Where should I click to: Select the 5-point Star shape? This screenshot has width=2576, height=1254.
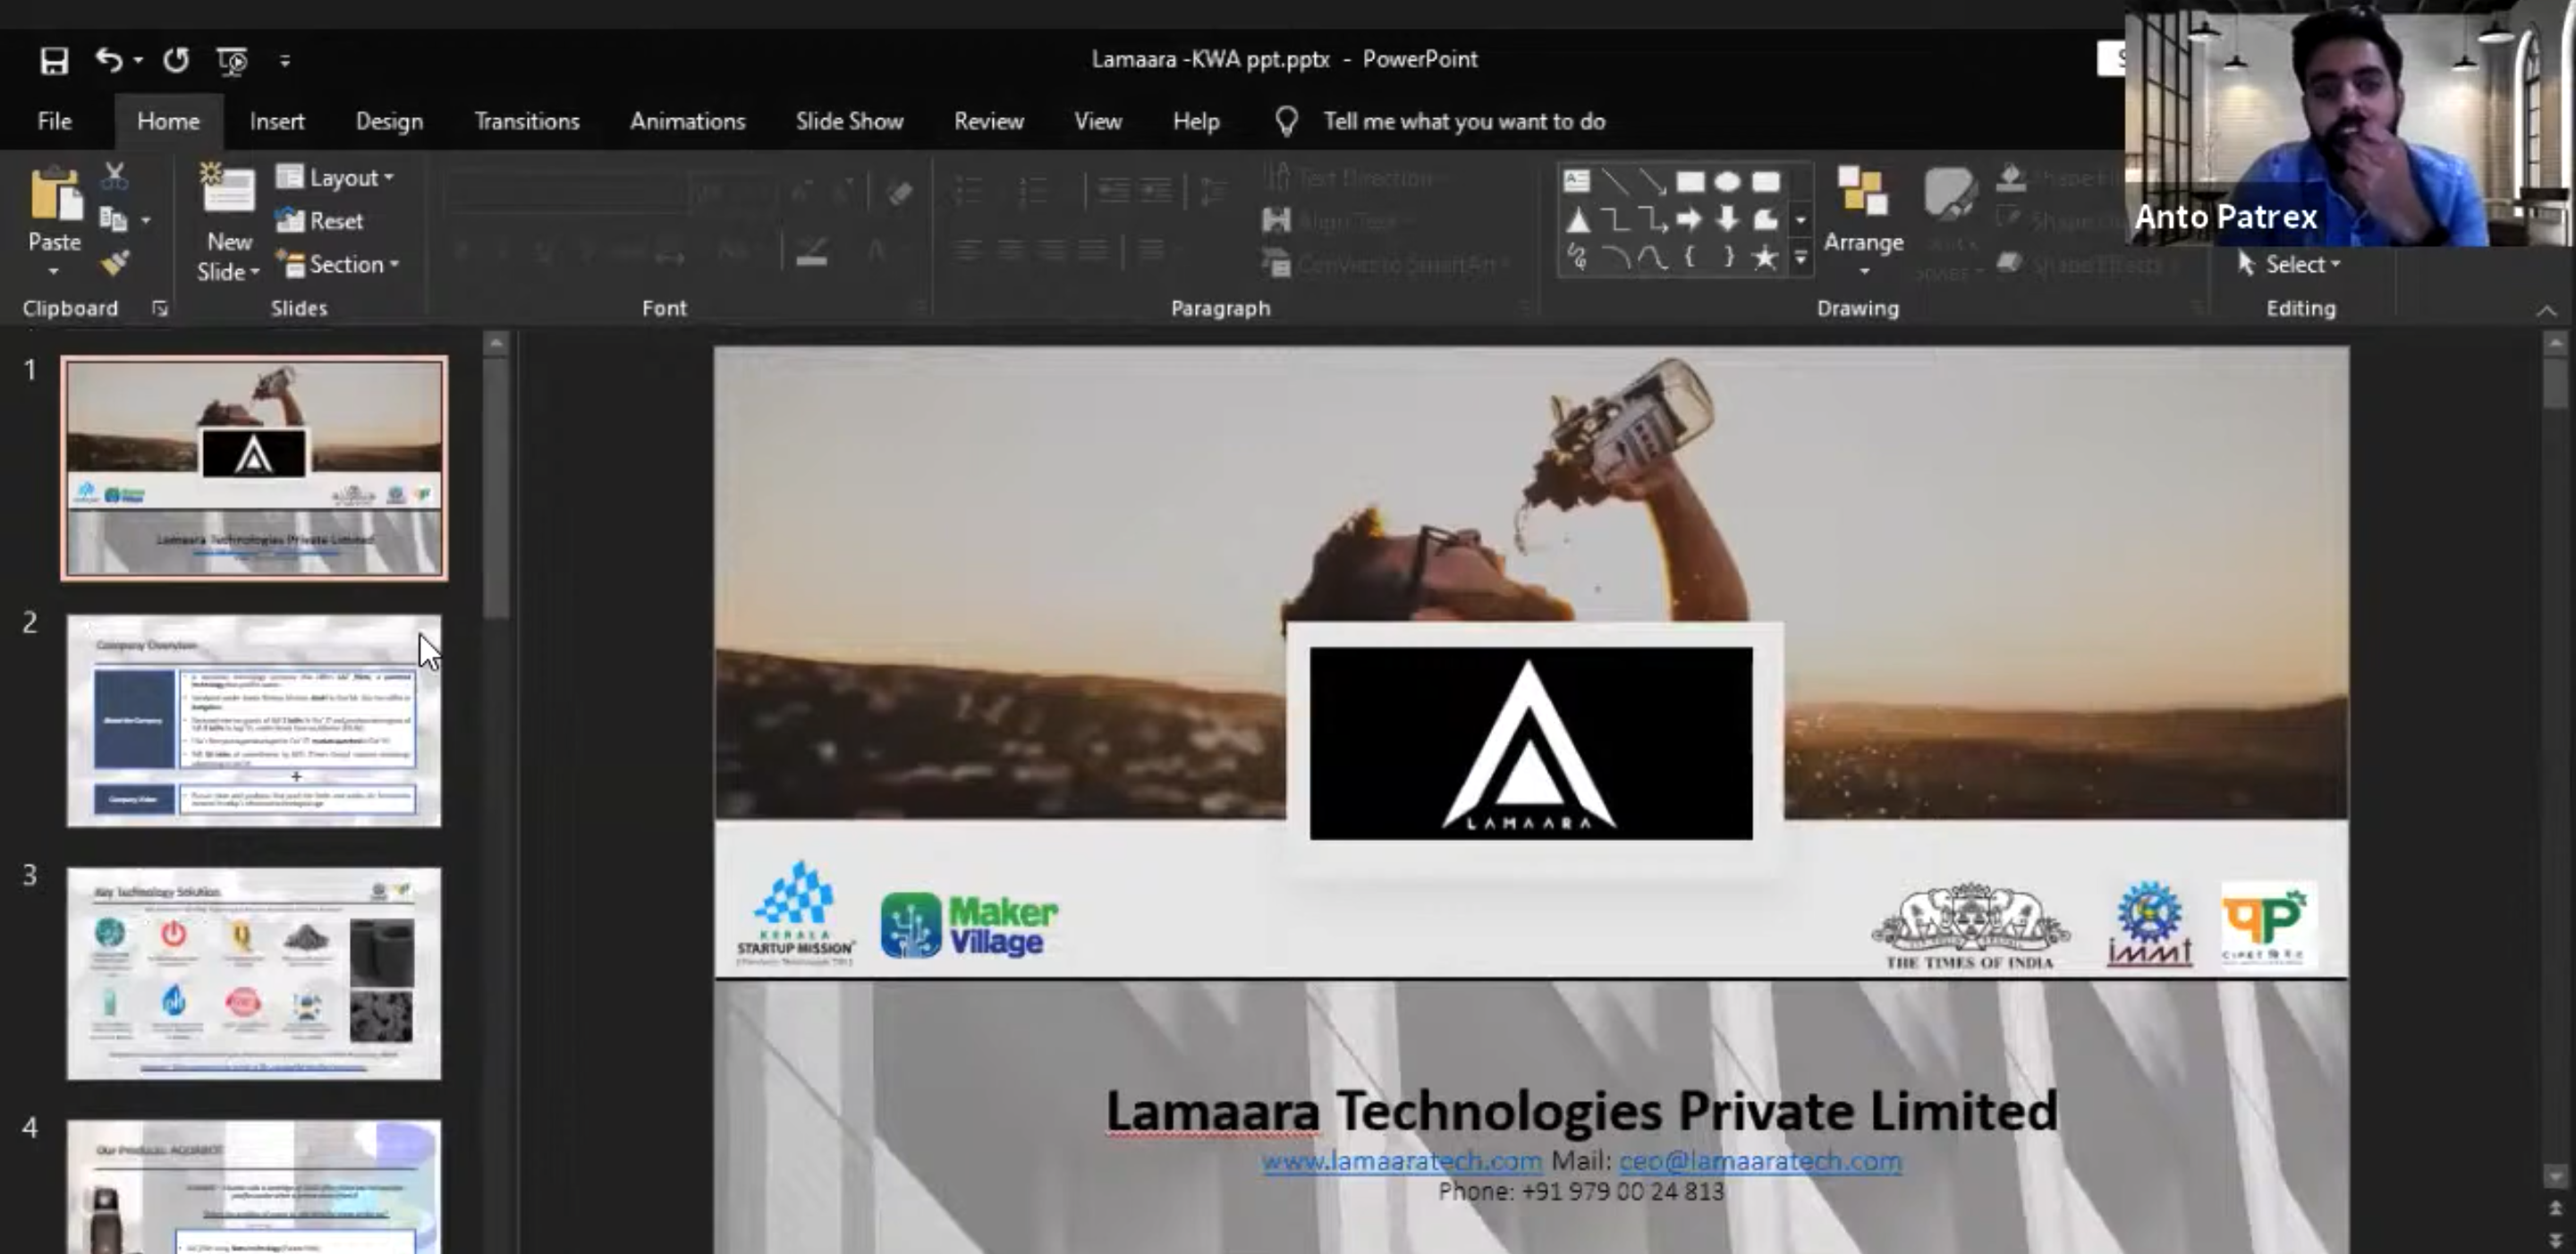pos(1765,257)
